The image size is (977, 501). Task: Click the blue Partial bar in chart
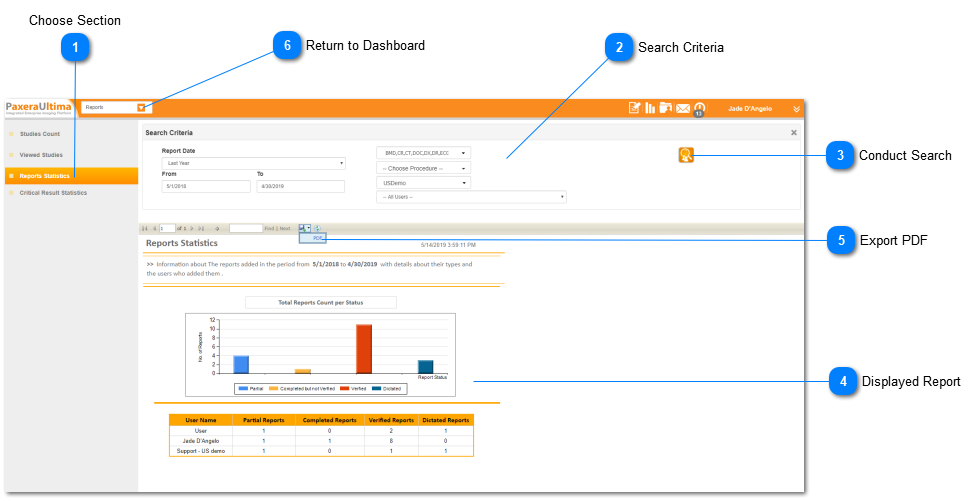[241, 365]
